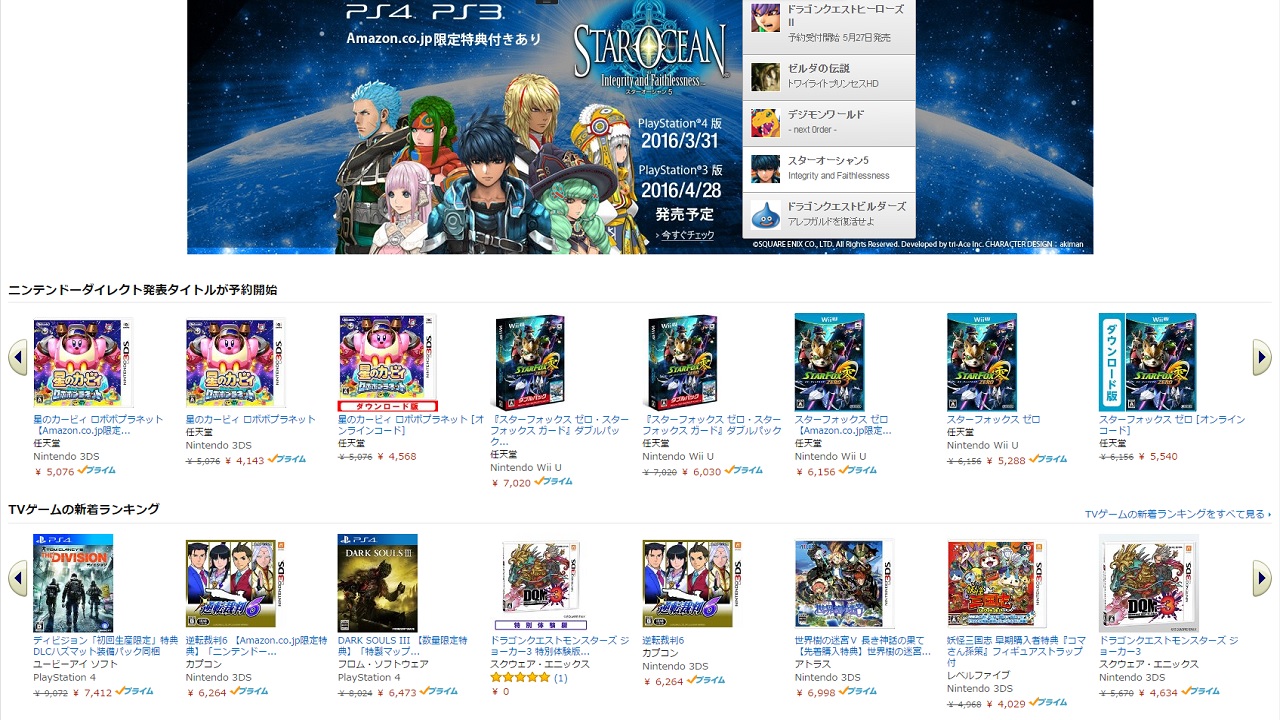Select the Star Ocean 5 banner entry
The width and height of the screenshot is (1280, 720).
[829, 169]
